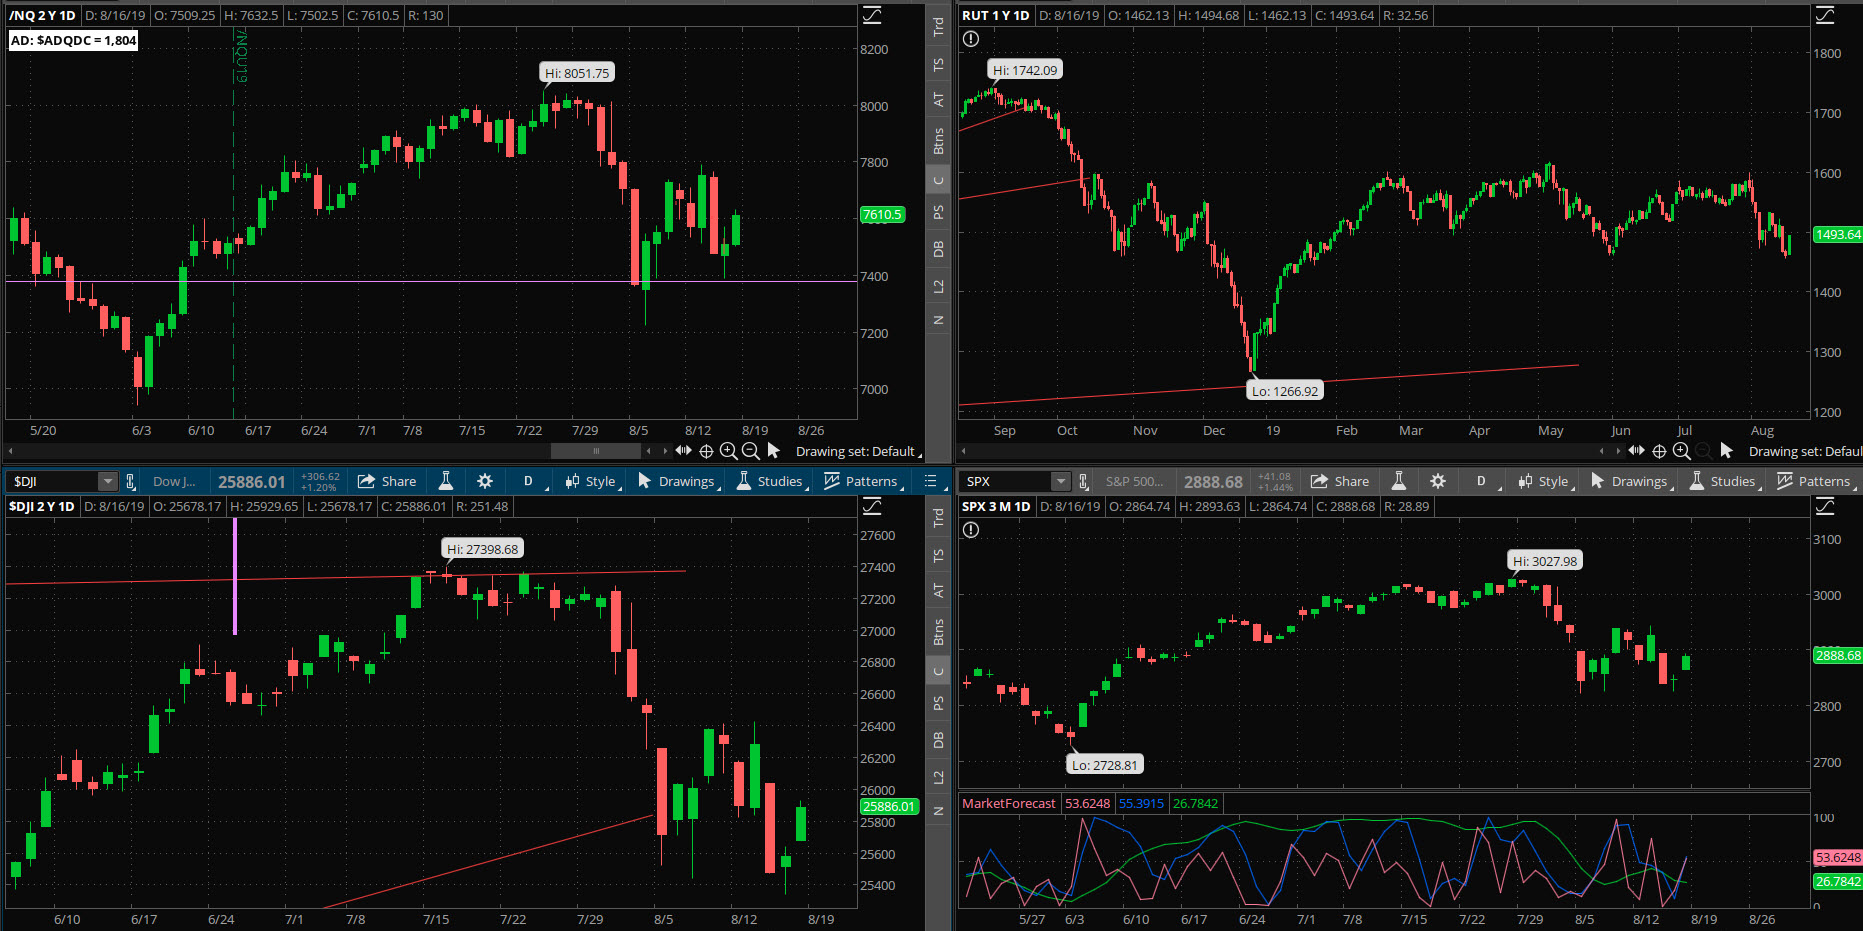Viewport: 1863px width, 931px height.
Task: Click left scroll arrow under /NQ chart
Action: 10,451
